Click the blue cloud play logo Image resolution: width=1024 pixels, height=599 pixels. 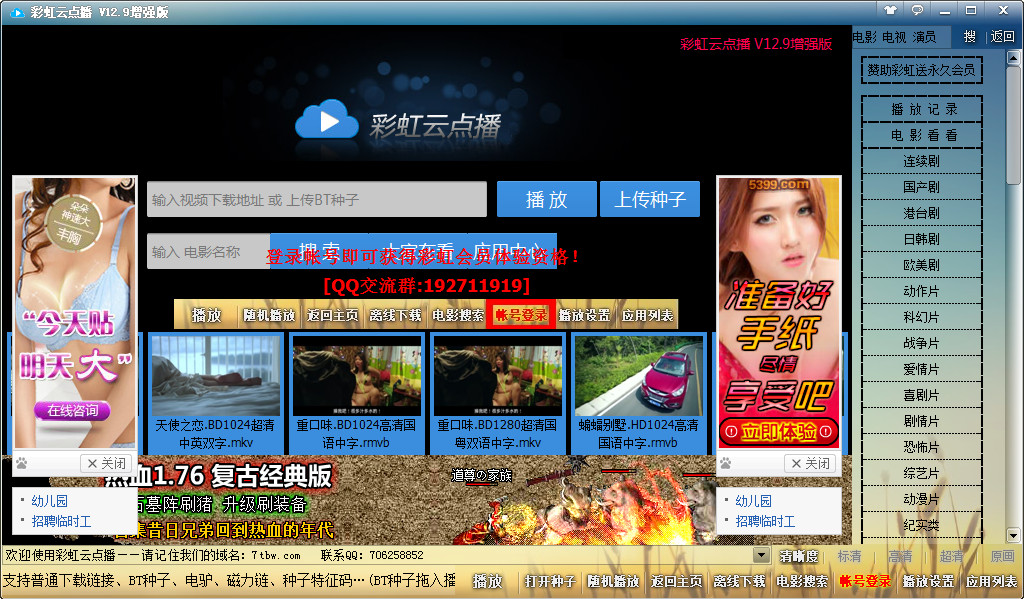pos(327,119)
